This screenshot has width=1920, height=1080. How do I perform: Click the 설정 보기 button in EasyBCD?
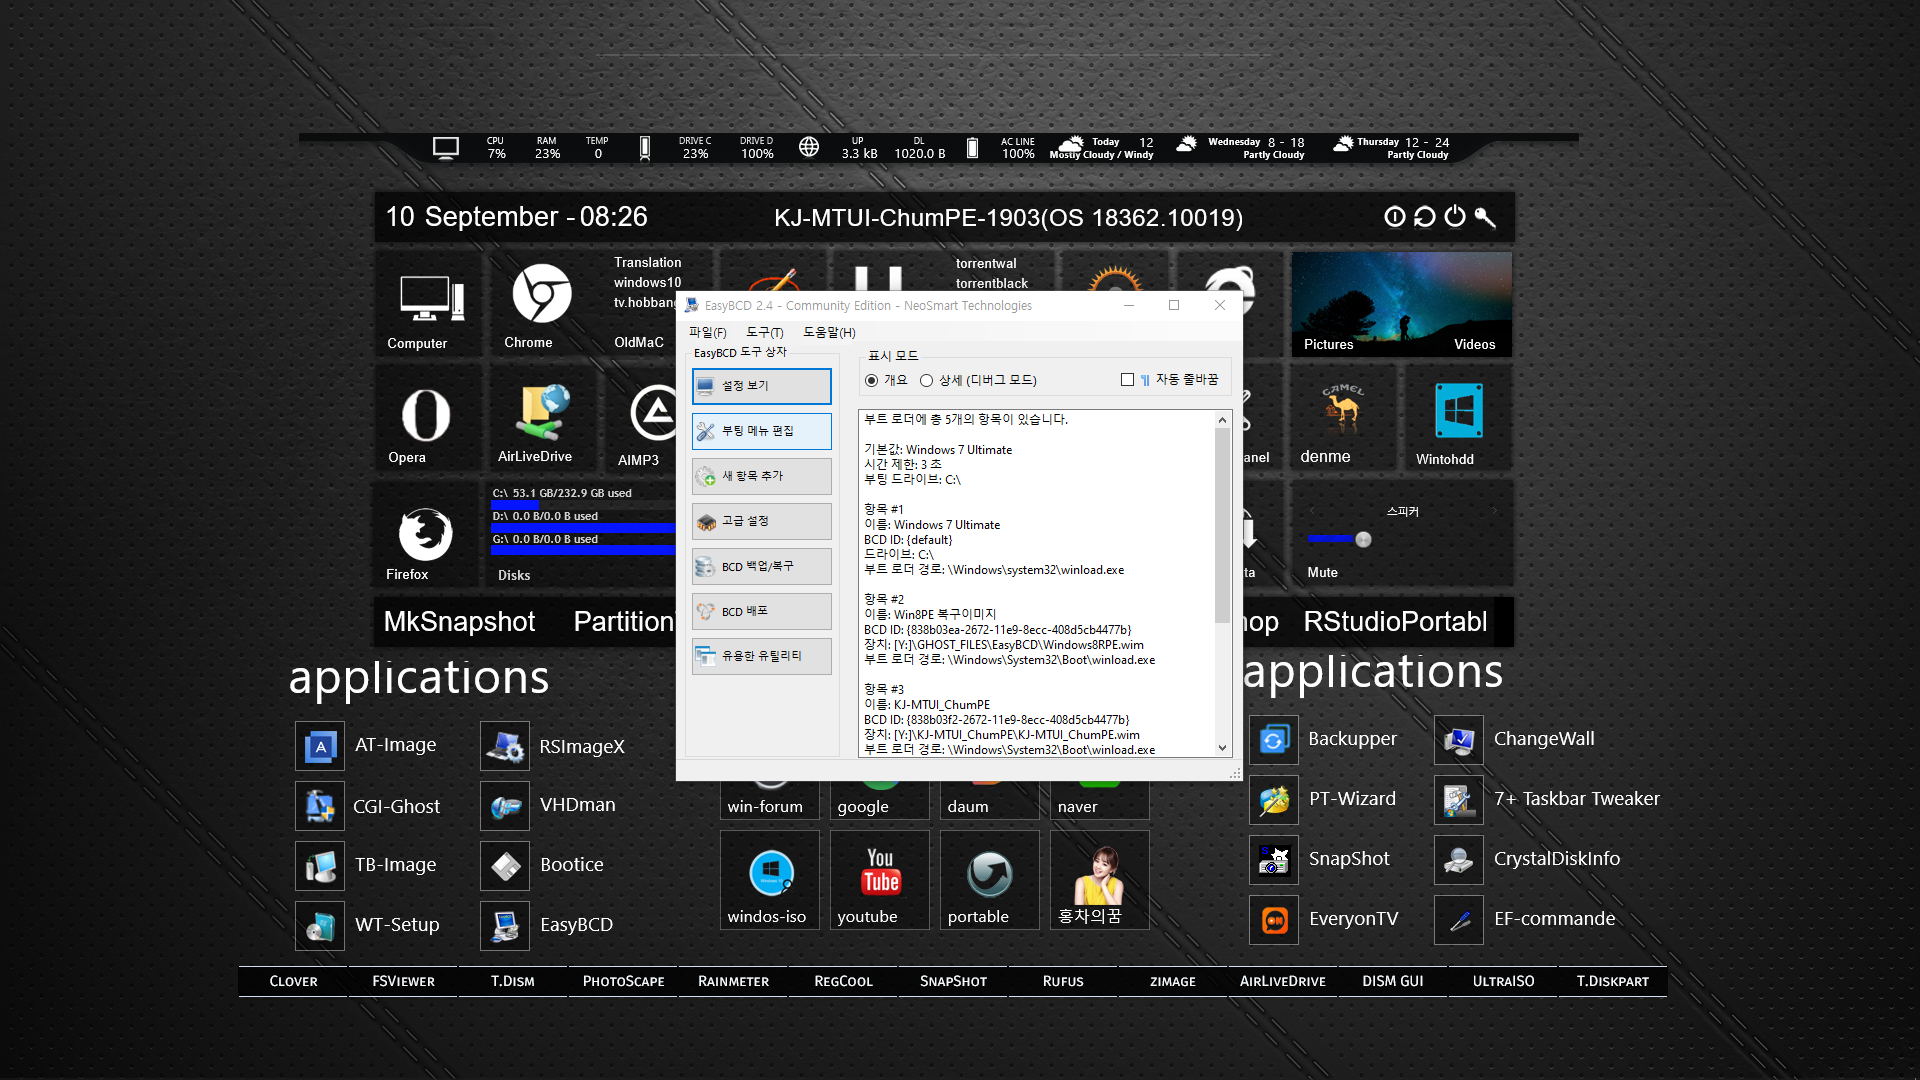point(761,386)
